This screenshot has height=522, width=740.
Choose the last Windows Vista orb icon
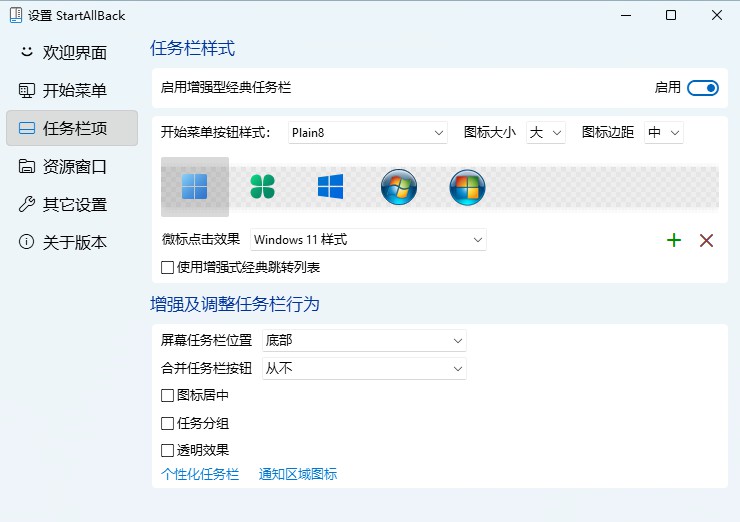pos(467,186)
